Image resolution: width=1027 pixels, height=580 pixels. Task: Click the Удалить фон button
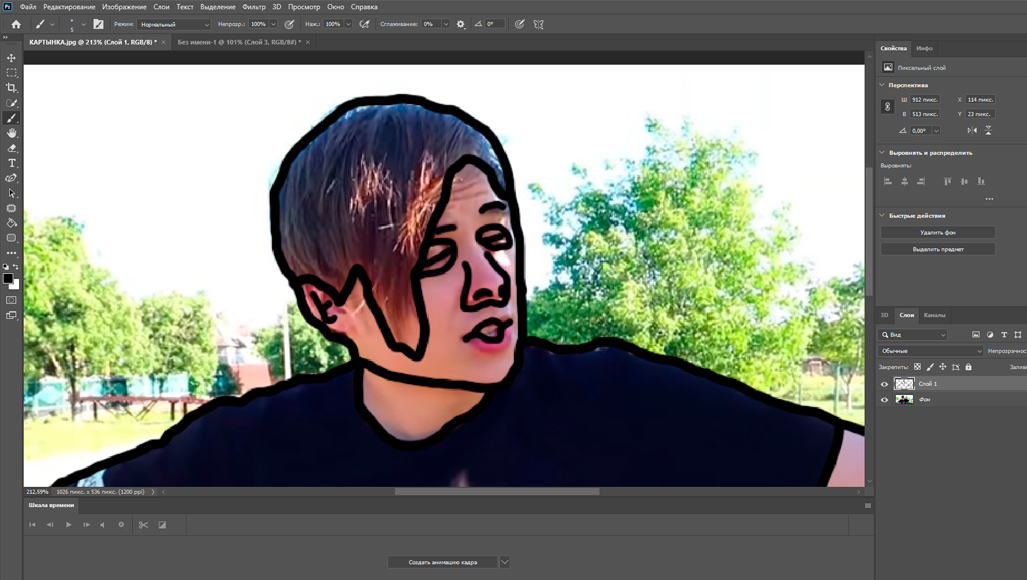coord(937,232)
